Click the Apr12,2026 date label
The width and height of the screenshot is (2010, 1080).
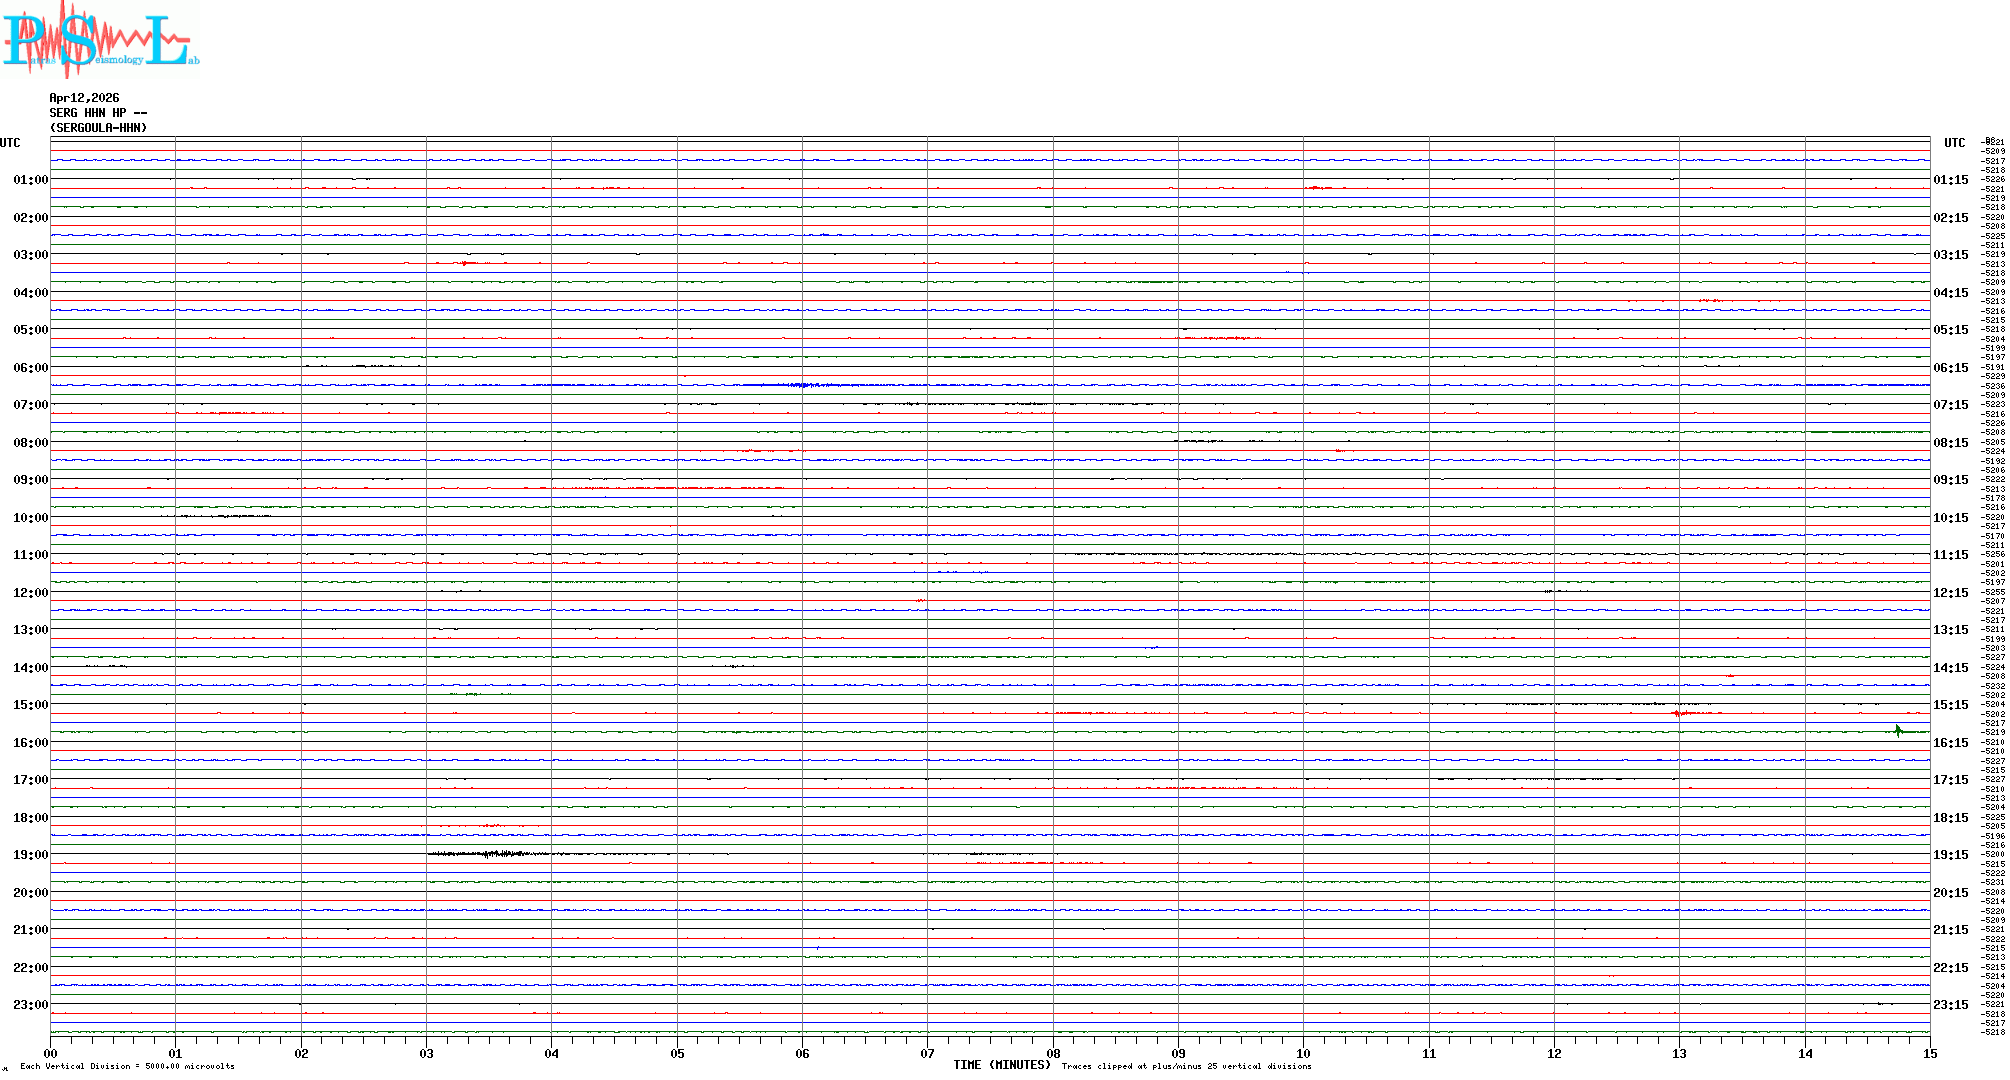[x=84, y=98]
